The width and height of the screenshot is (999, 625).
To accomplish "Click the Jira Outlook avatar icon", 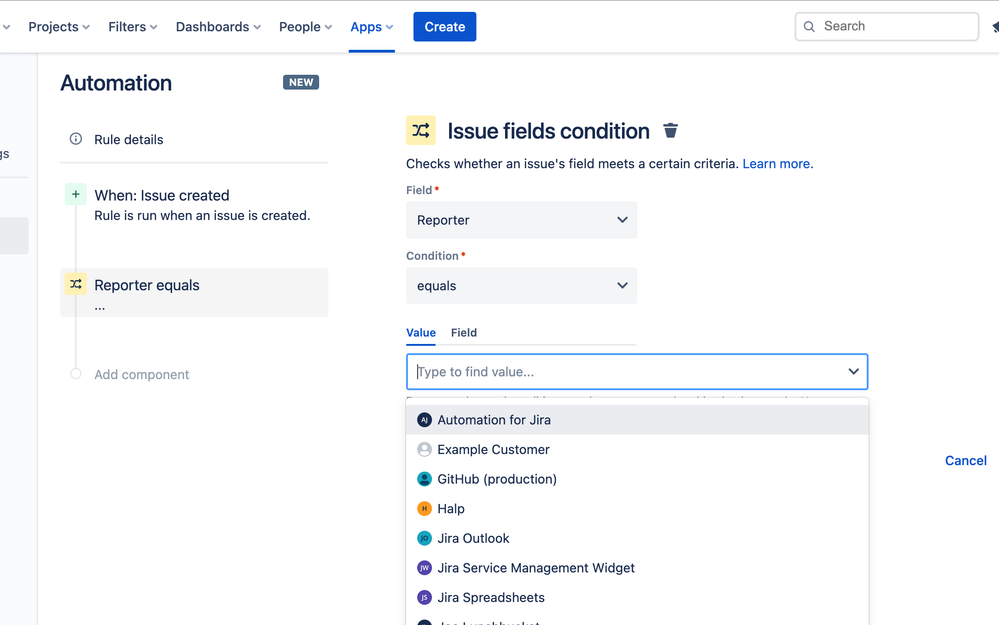I will coord(424,538).
